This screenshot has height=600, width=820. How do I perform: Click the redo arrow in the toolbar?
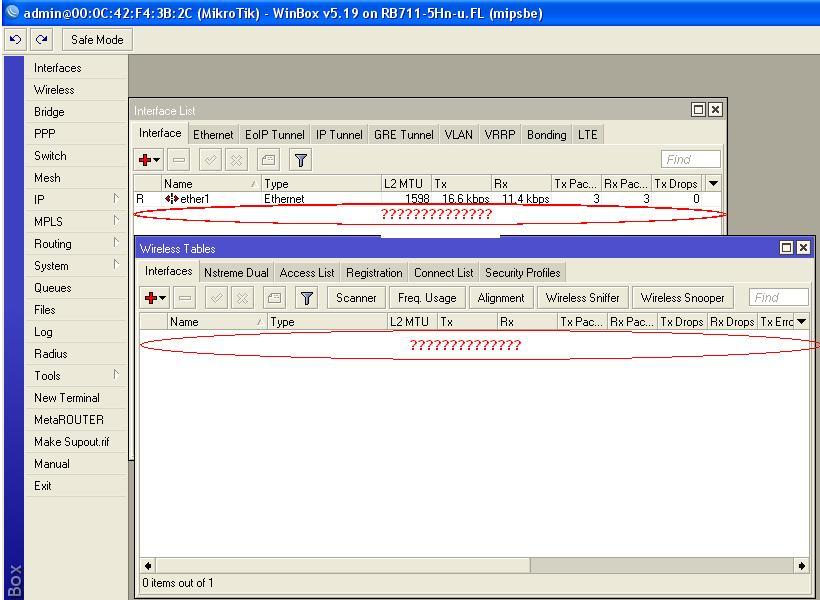40,39
